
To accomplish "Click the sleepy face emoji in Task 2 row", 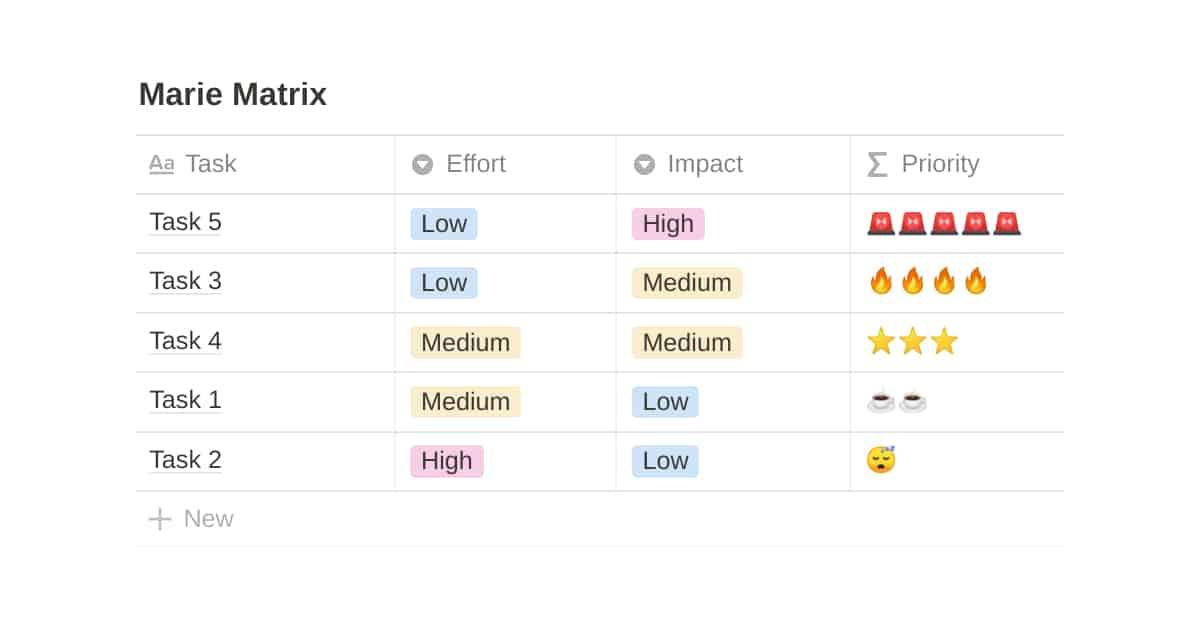I will coord(881,459).
